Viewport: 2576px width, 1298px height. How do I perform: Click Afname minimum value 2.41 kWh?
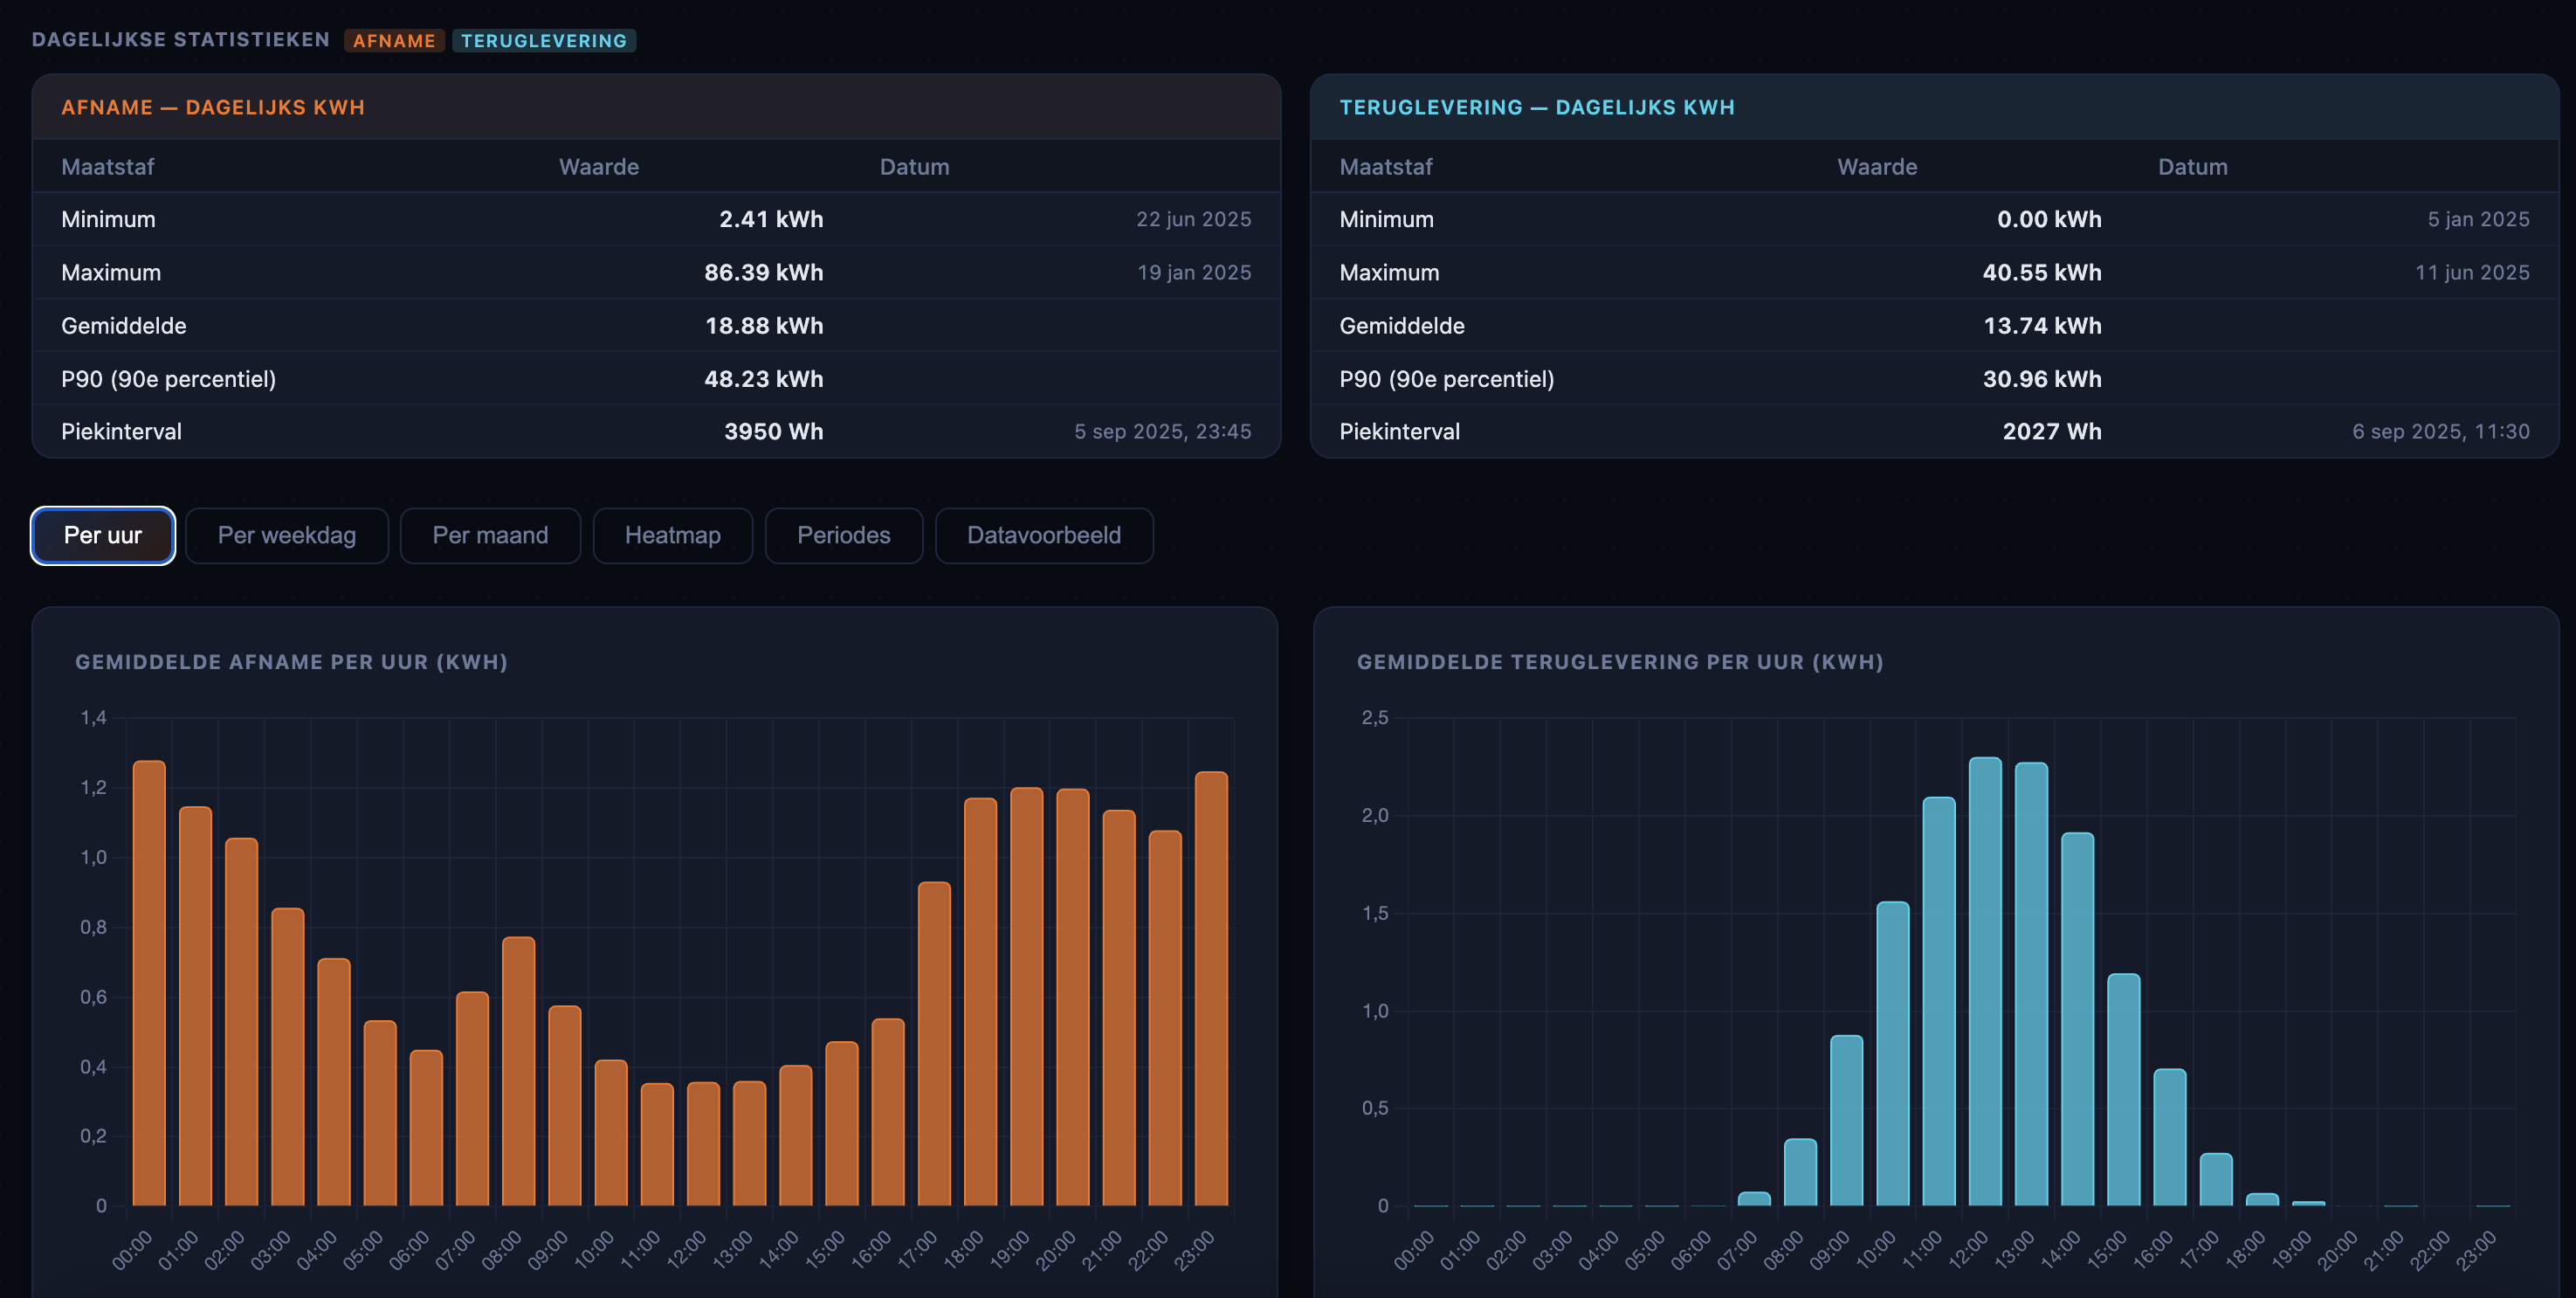[x=771, y=219]
